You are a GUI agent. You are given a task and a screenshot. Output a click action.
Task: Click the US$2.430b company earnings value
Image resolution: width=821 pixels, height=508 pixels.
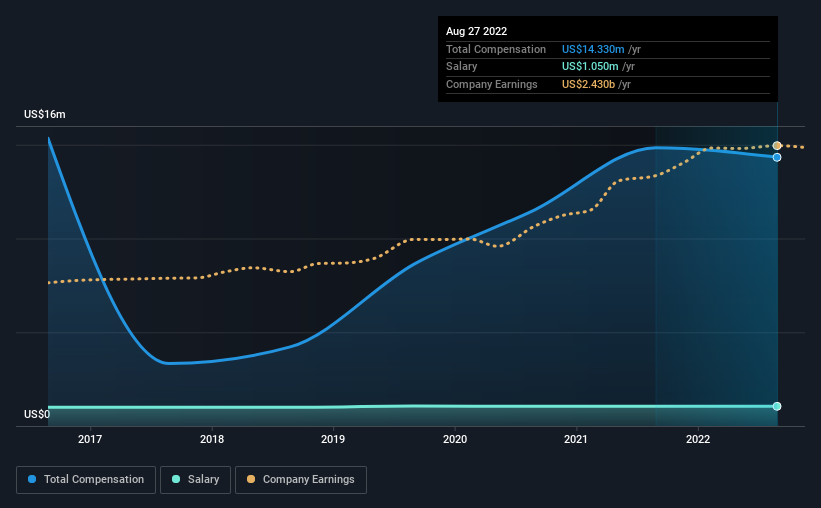pos(588,84)
